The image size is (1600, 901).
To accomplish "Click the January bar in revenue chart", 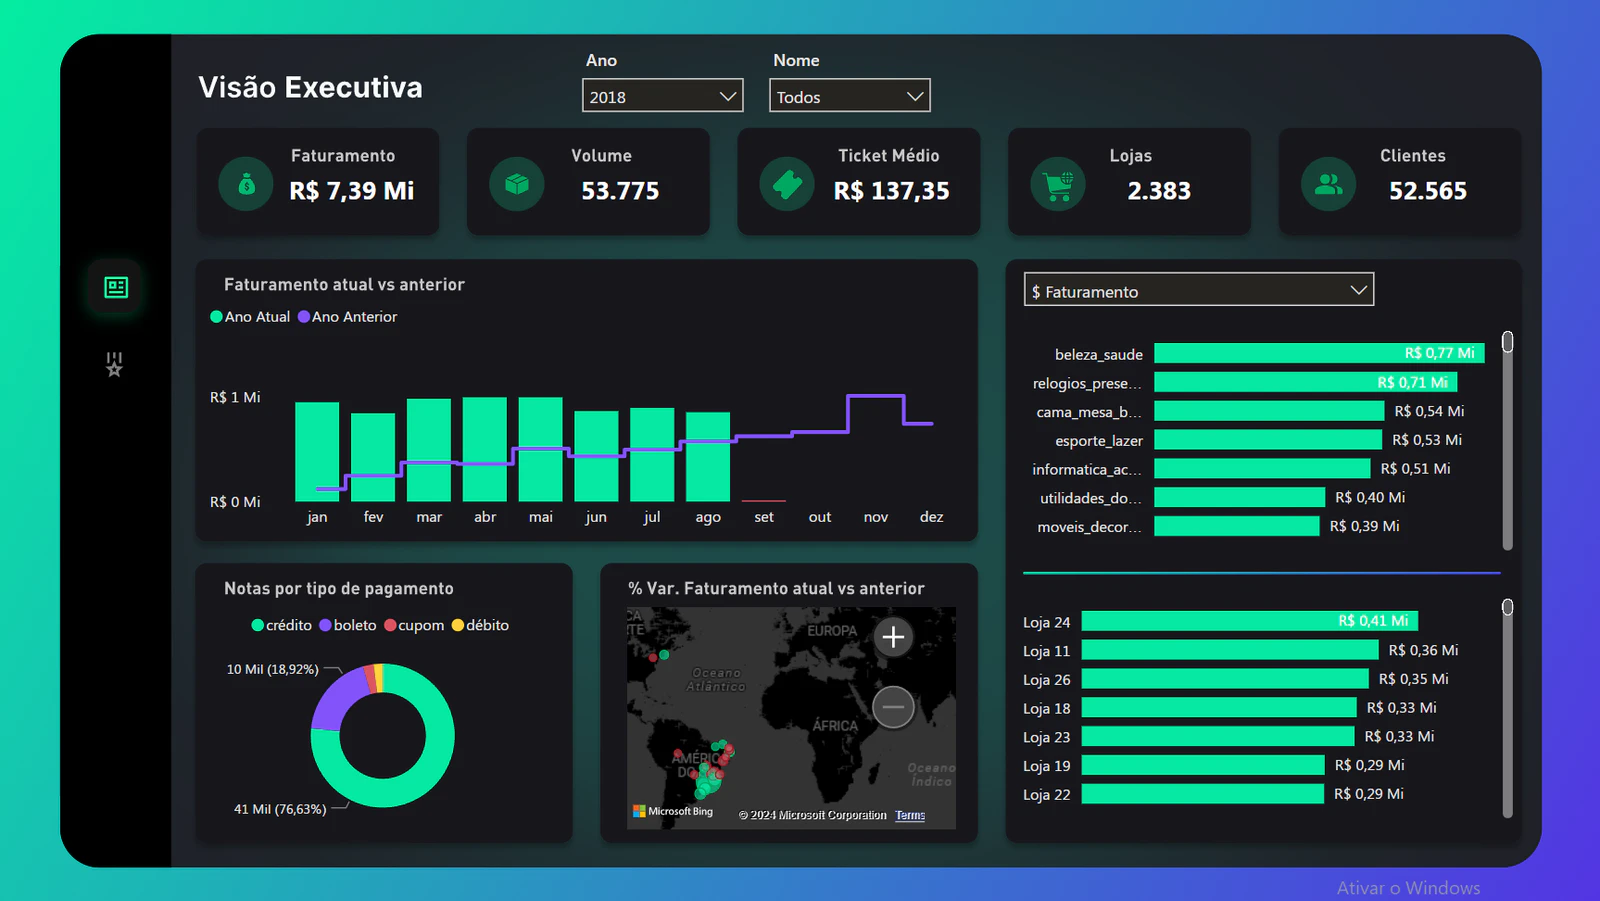I will tap(317, 452).
